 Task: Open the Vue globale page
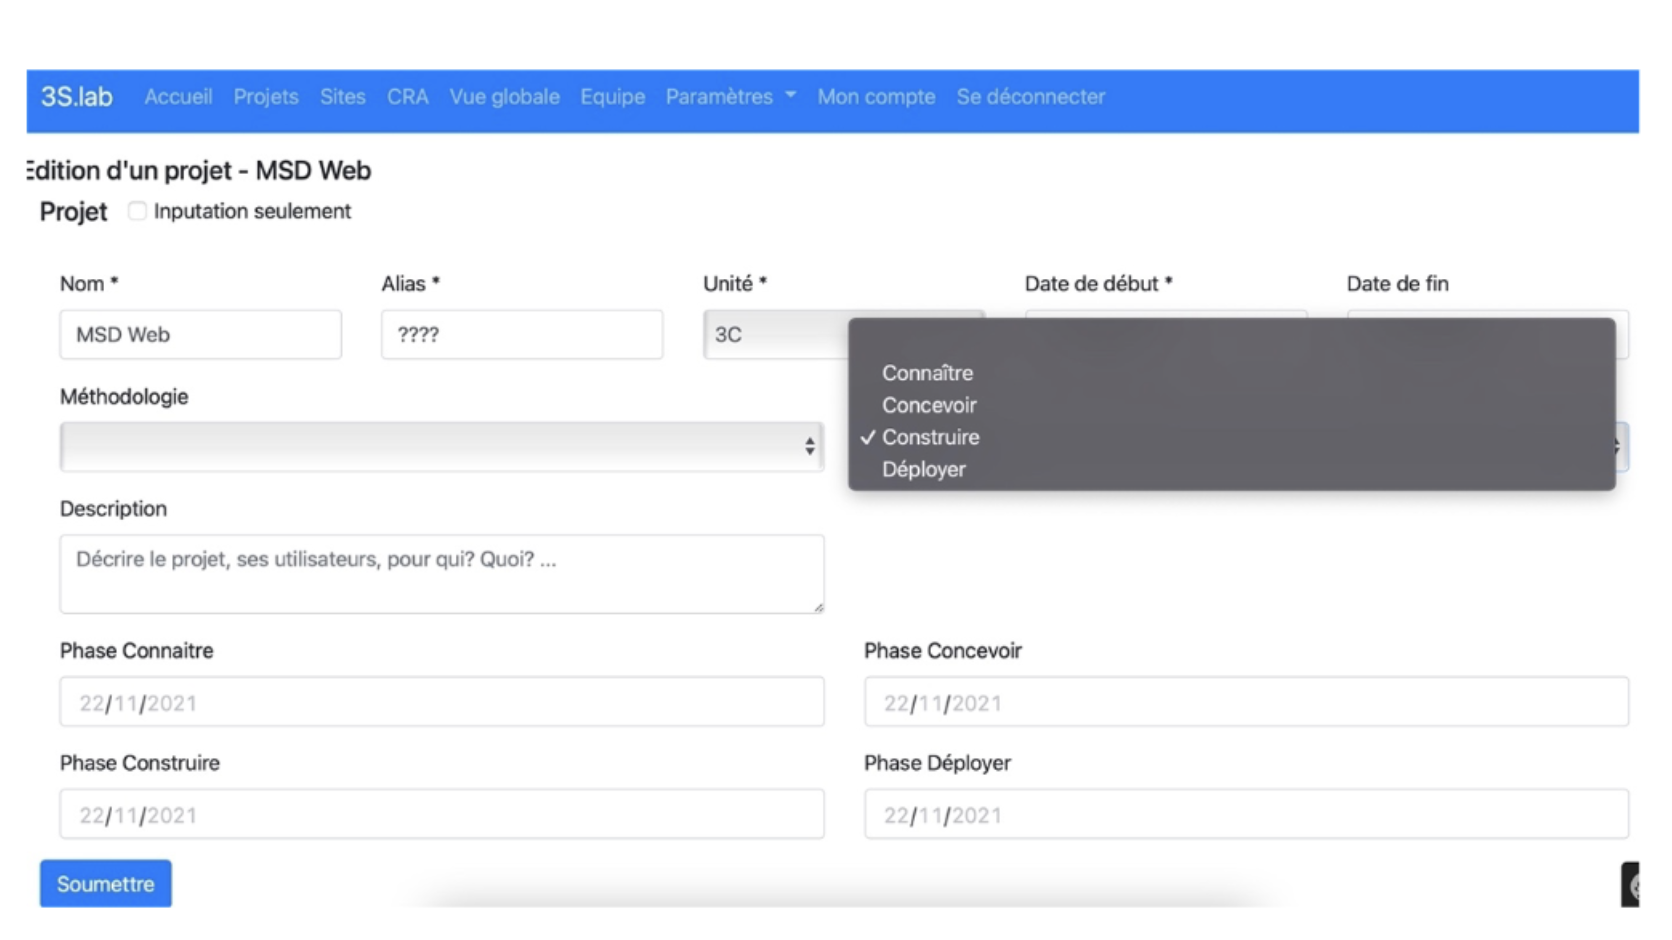(504, 97)
